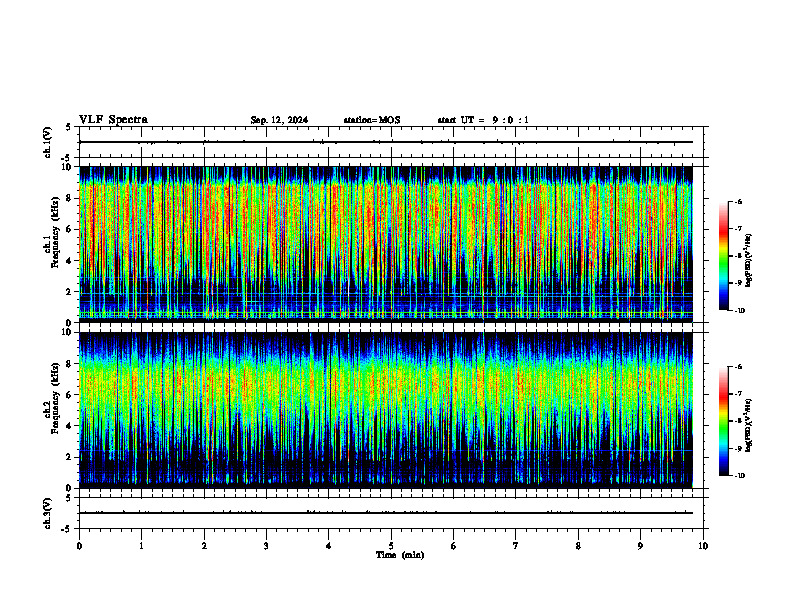Select the date text "Sep. 12, 2024"
This screenshot has height=612, width=792.
click(x=279, y=120)
